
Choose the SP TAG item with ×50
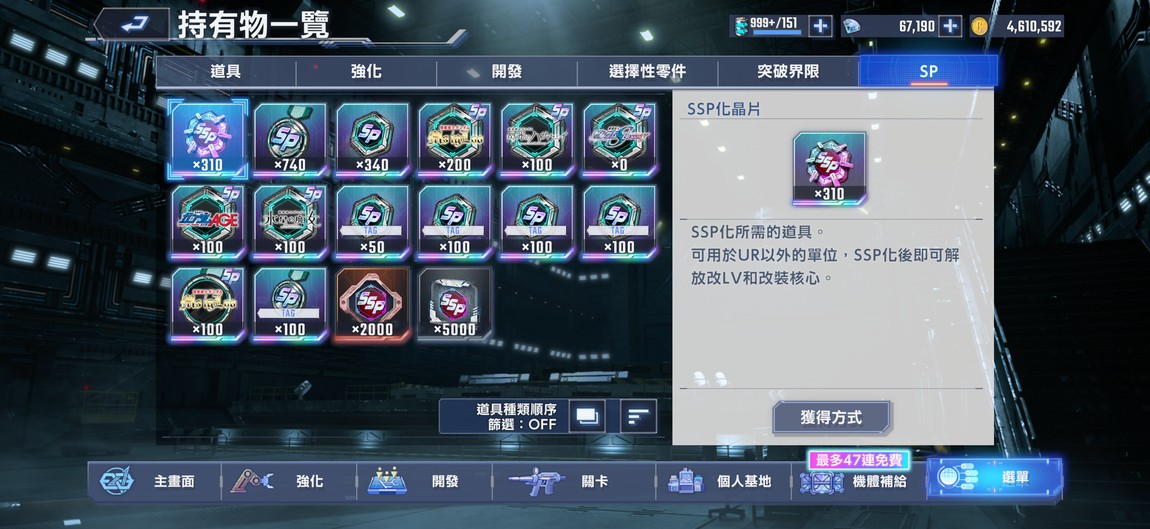(x=372, y=222)
